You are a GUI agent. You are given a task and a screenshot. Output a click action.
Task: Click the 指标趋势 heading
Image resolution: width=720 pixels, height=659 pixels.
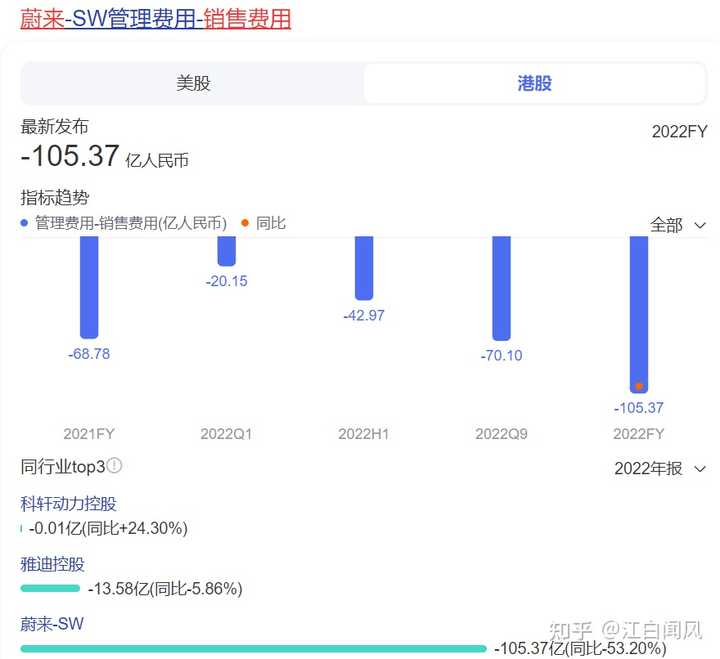click(55, 197)
